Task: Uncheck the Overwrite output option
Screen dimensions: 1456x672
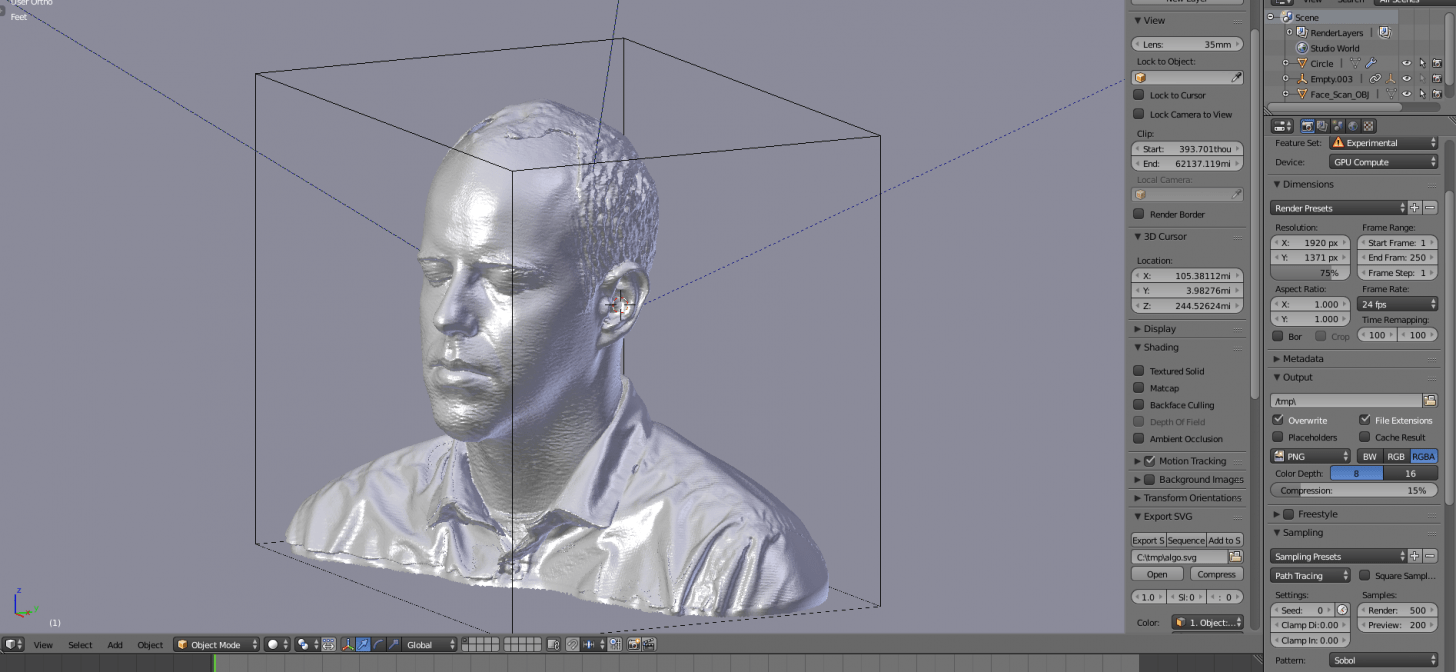Action: pos(1278,420)
